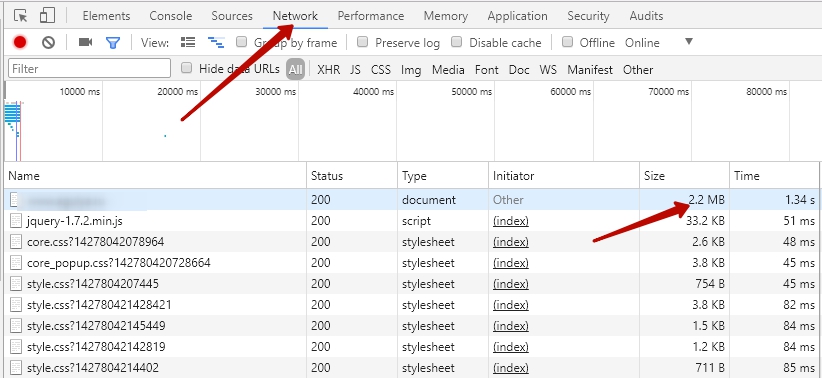The height and width of the screenshot is (378, 822).
Task: Open the Elements tab
Action: click(x=106, y=16)
